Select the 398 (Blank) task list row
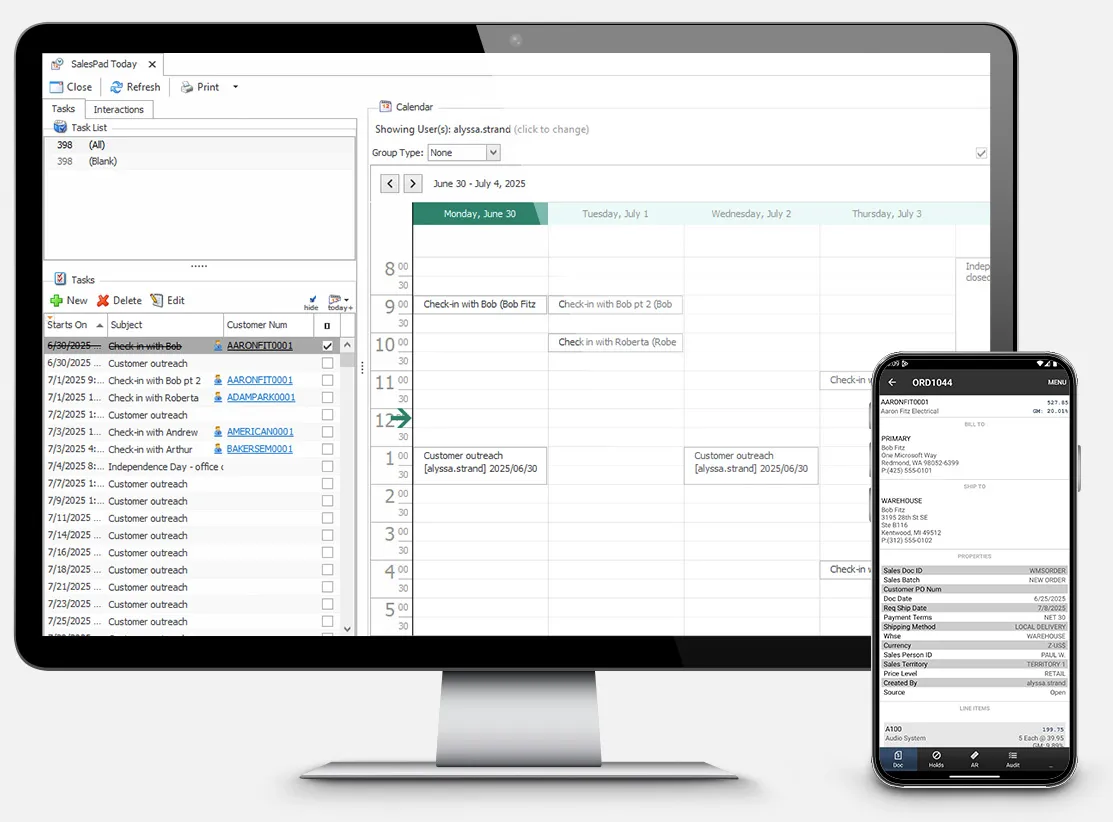 (199, 161)
